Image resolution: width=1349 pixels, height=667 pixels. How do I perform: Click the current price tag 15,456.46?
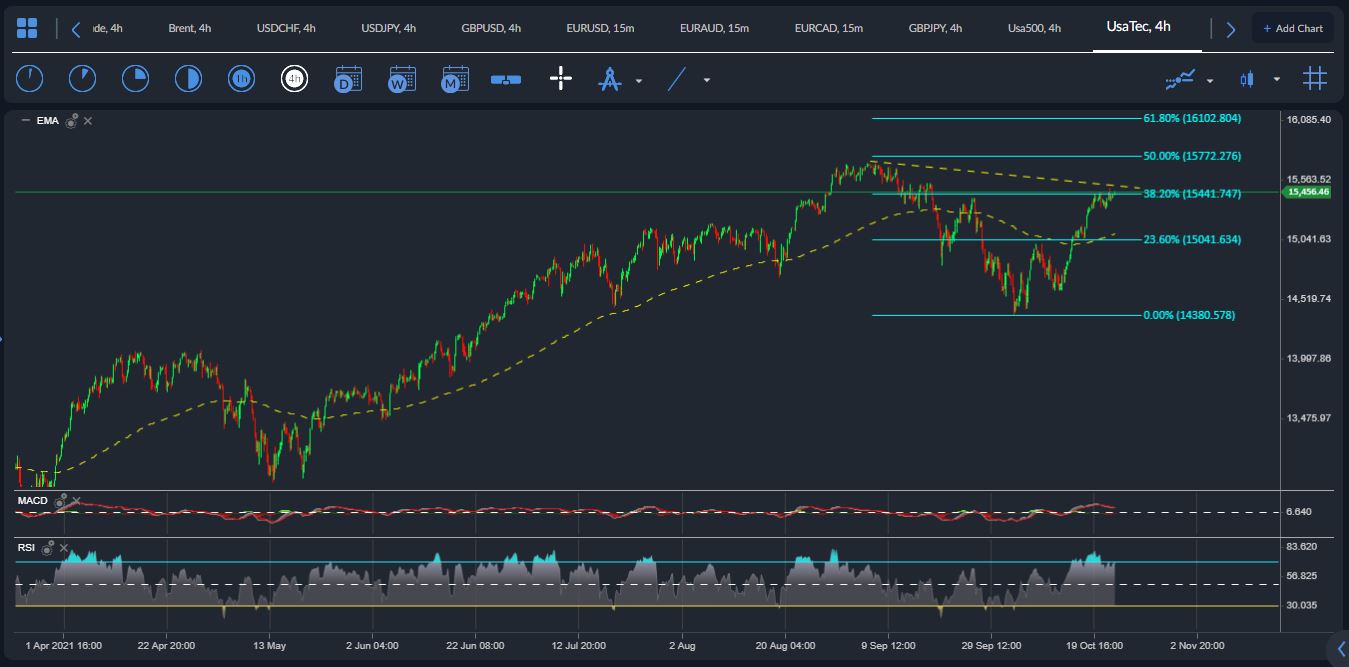pos(1307,191)
